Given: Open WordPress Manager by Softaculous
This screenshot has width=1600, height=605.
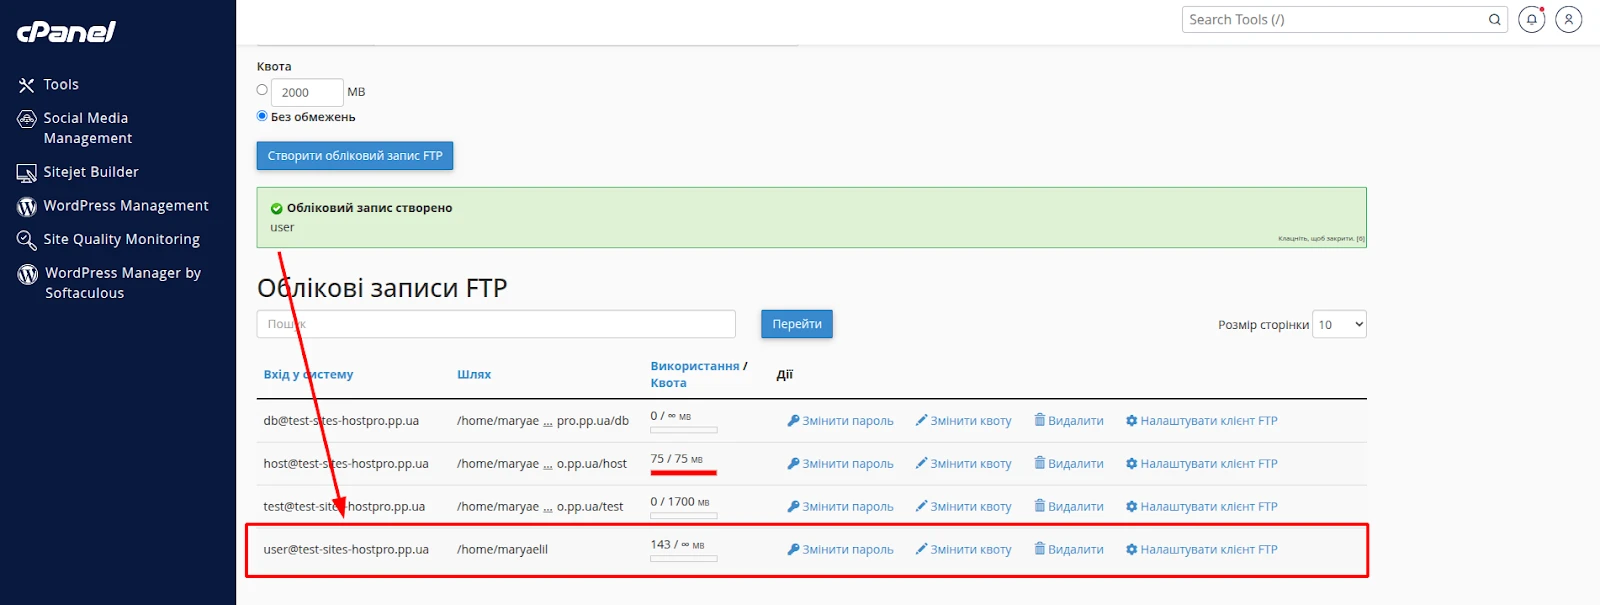Looking at the screenshot, I should click(x=122, y=283).
